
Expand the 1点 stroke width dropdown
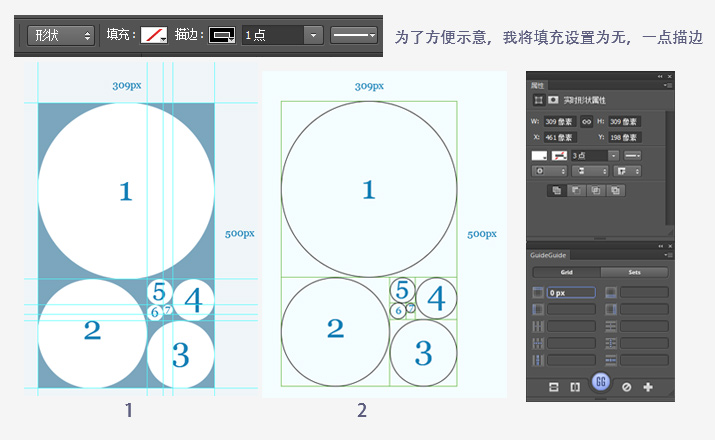(314, 35)
